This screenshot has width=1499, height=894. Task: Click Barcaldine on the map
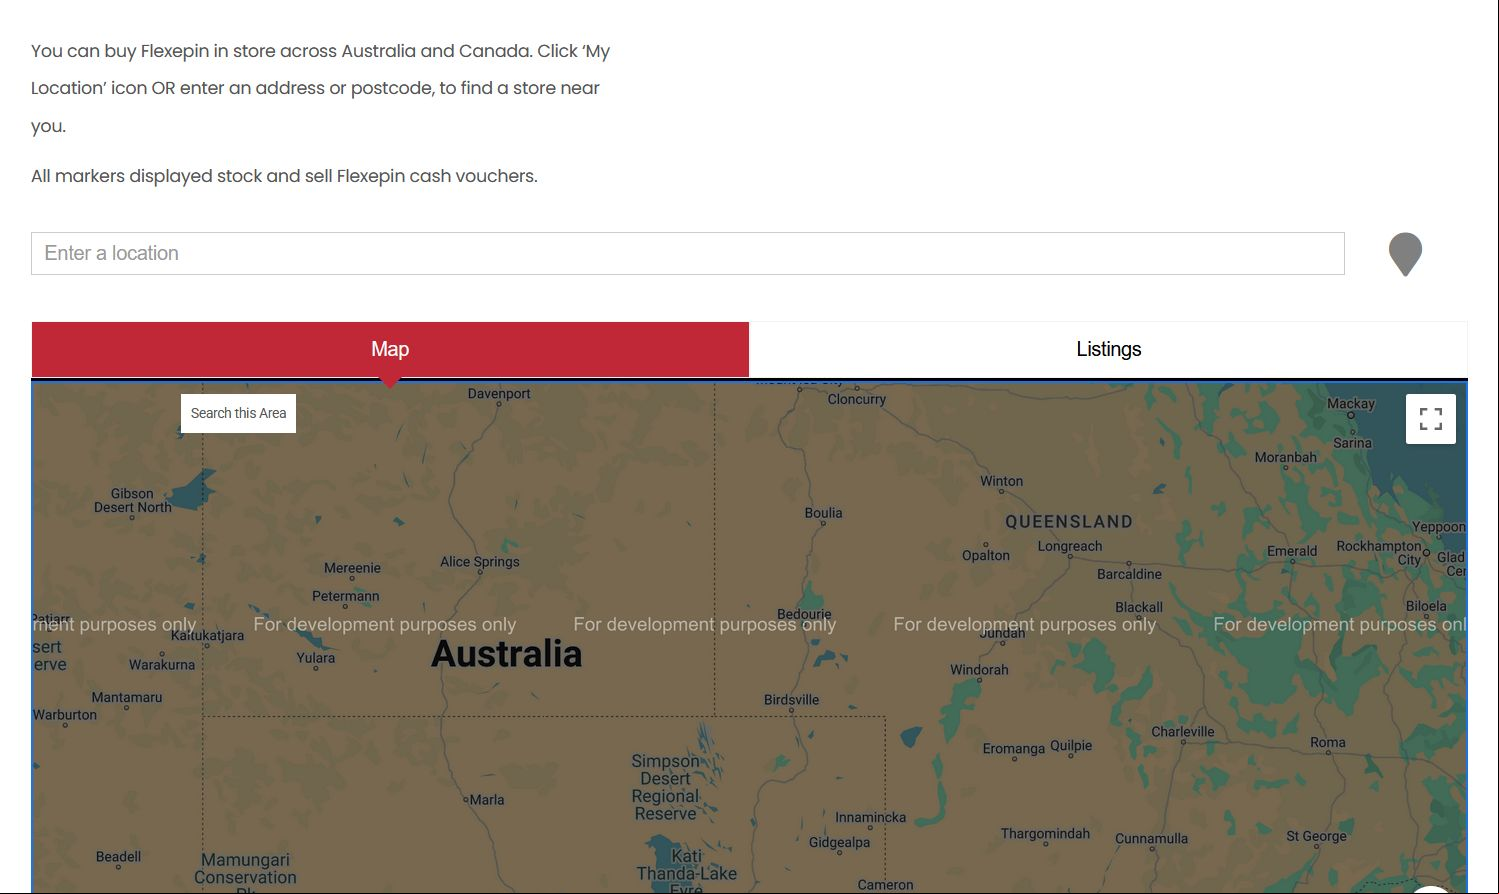1129,575
